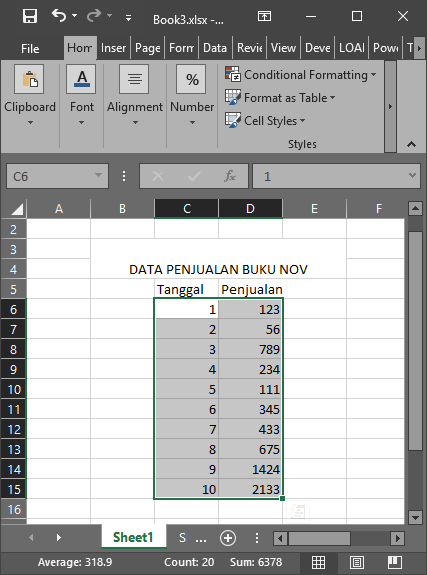
Task: Select the Sheet1 tab
Action: [x=133, y=537]
